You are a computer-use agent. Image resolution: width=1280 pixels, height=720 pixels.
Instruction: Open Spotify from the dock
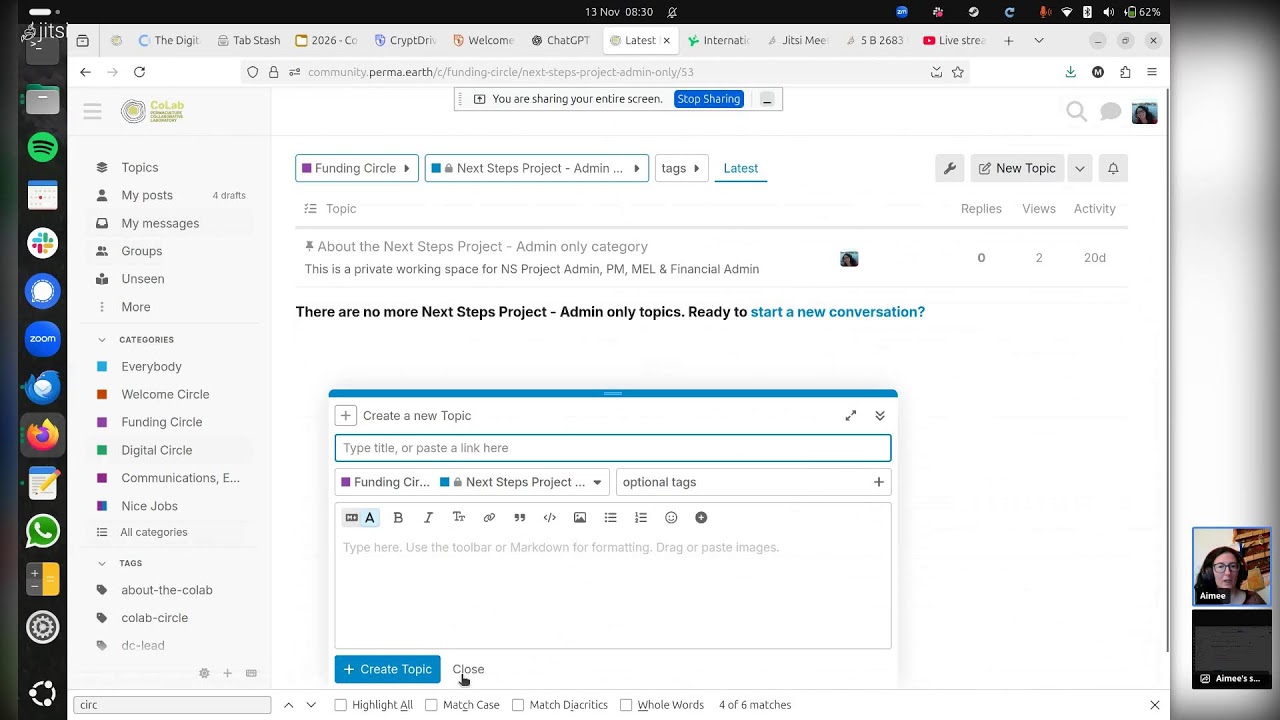(42, 147)
